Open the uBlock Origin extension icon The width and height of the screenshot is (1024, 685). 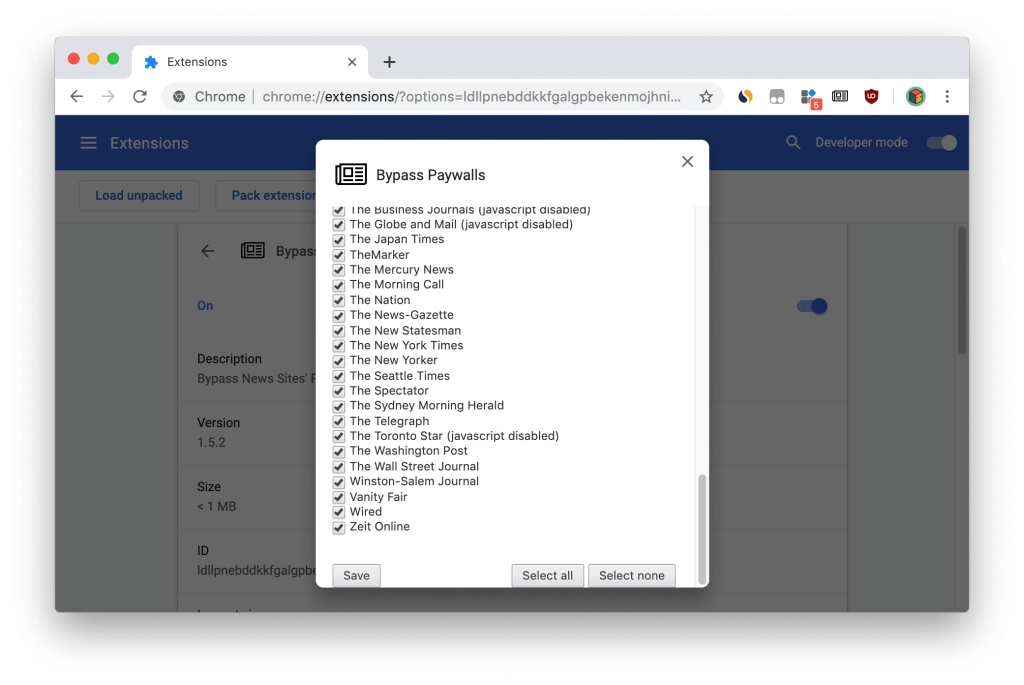(x=871, y=97)
